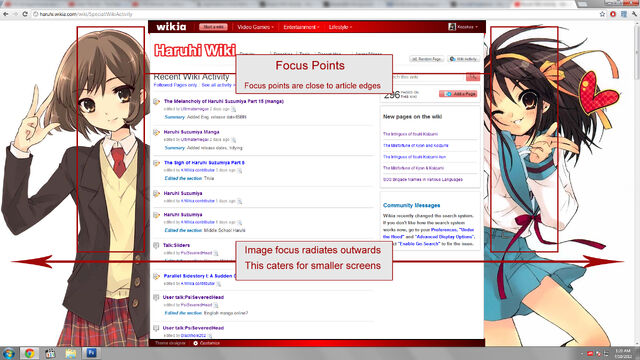
Task: Click the wiki search submit button
Action: pyautogui.click(x=473, y=77)
